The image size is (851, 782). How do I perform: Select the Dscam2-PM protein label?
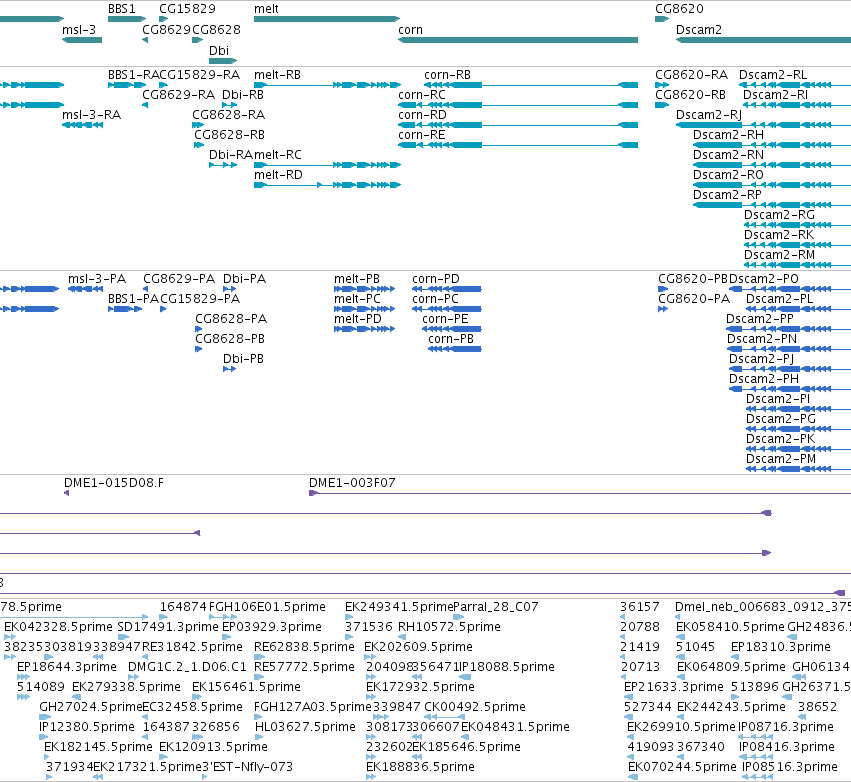781,459
